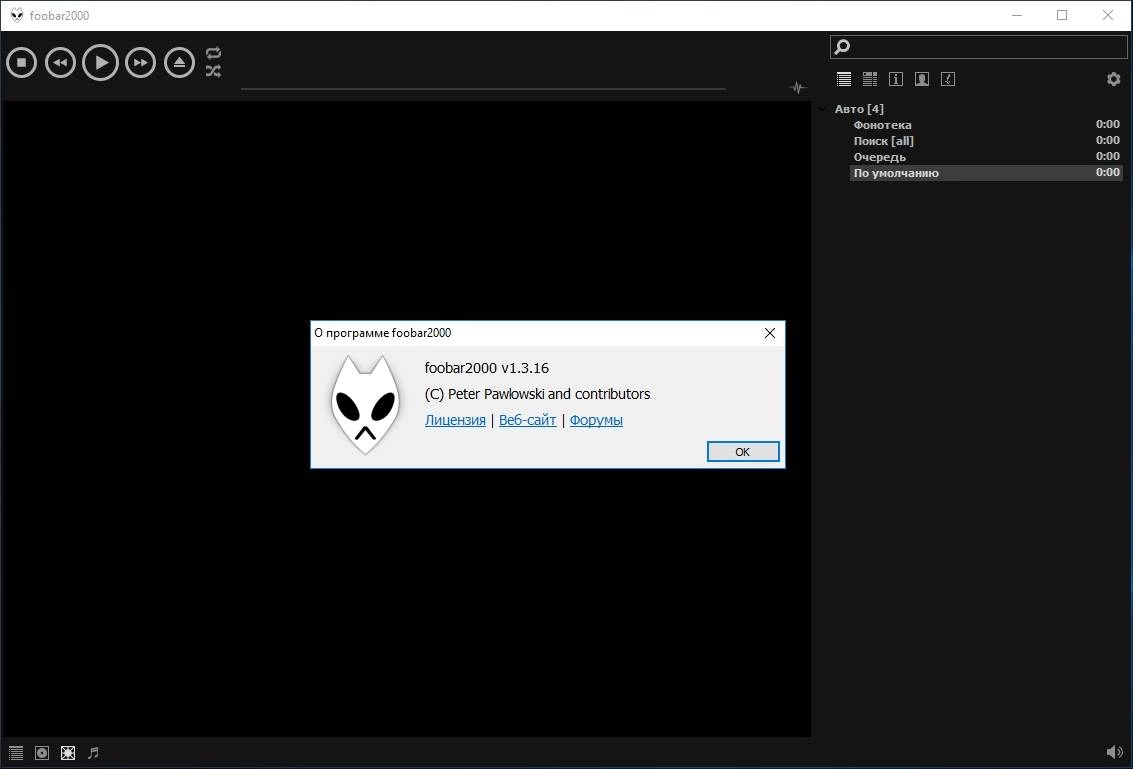Click the eject/open file button
Screen dimensions: 1133x769
pyautogui.click(x=179, y=63)
